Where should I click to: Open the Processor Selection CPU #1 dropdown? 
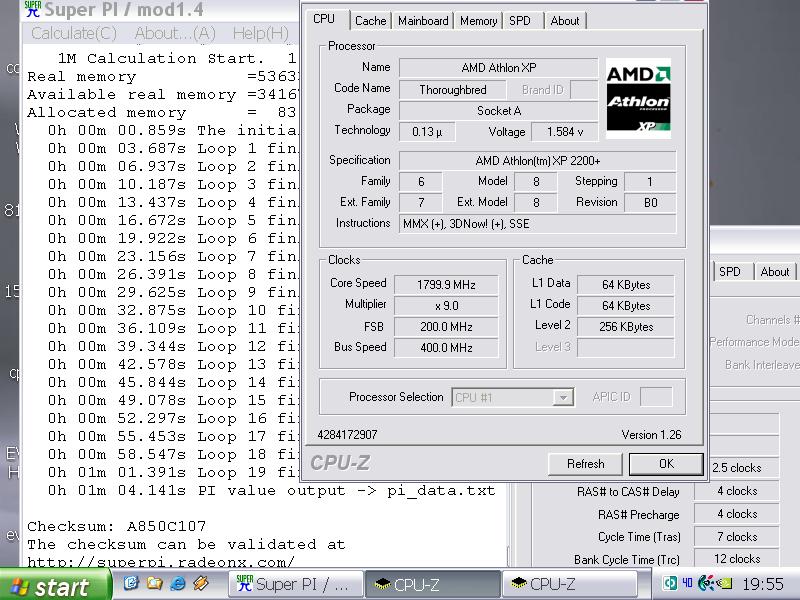(513, 397)
